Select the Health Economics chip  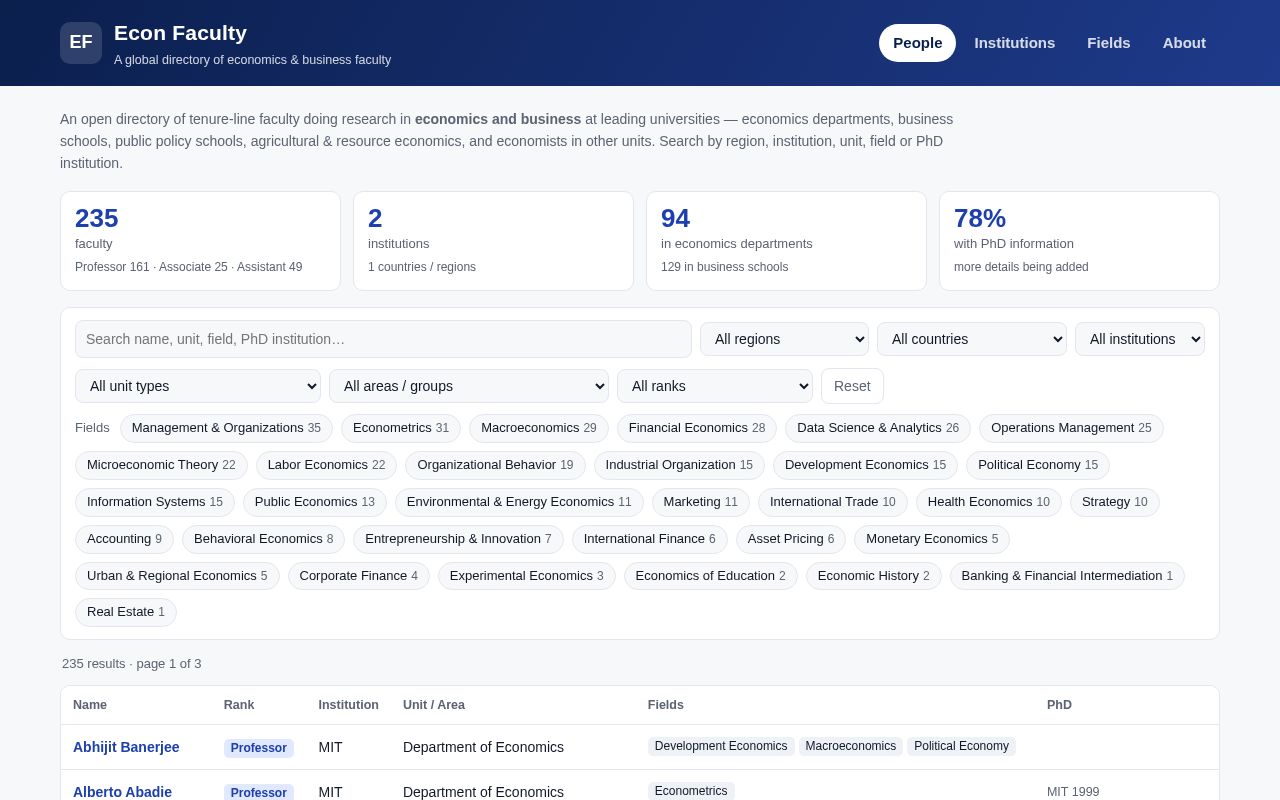point(989,502)
